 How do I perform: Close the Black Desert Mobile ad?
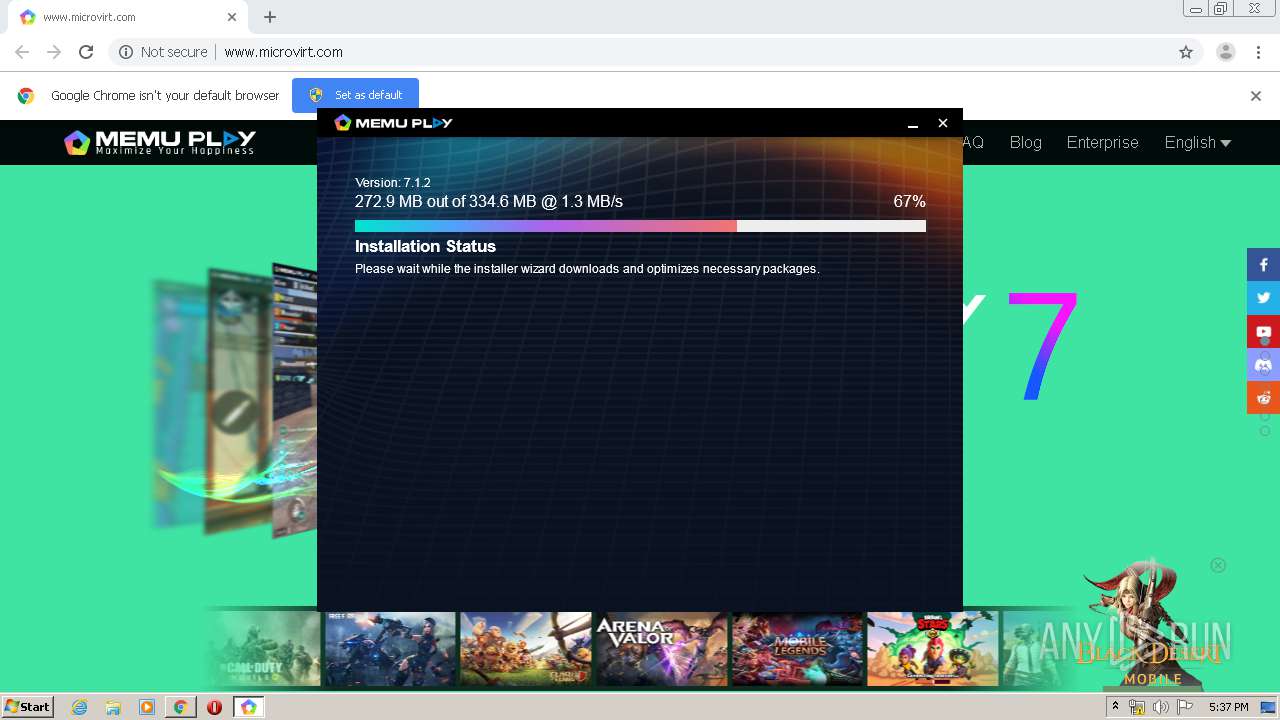coord(1218,565)
